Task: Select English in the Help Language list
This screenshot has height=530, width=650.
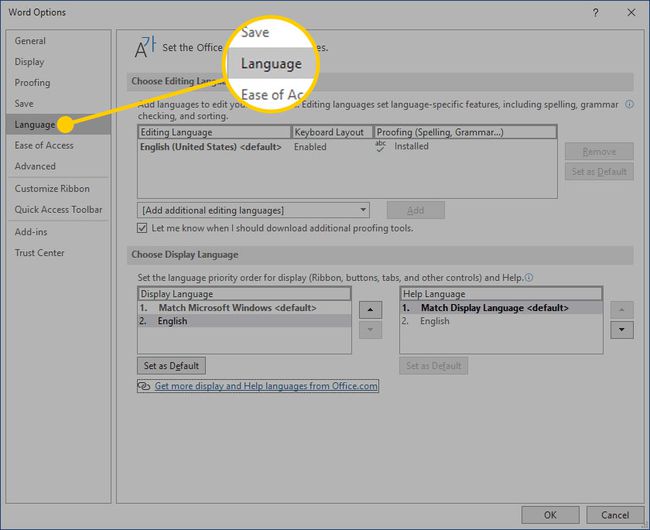Action: click(501, 321)
